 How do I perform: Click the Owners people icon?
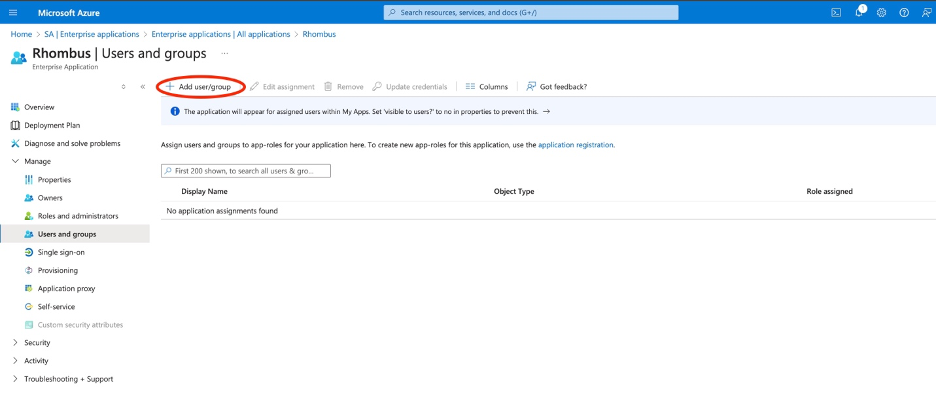(29, 198)
